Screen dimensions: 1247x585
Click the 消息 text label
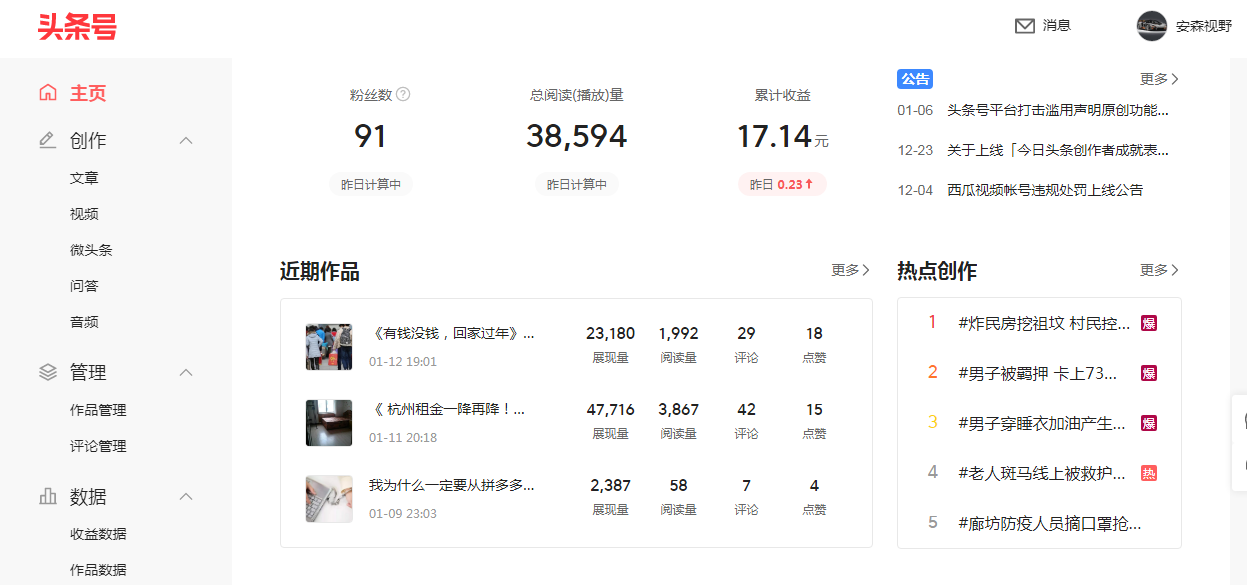(1057, 26)
